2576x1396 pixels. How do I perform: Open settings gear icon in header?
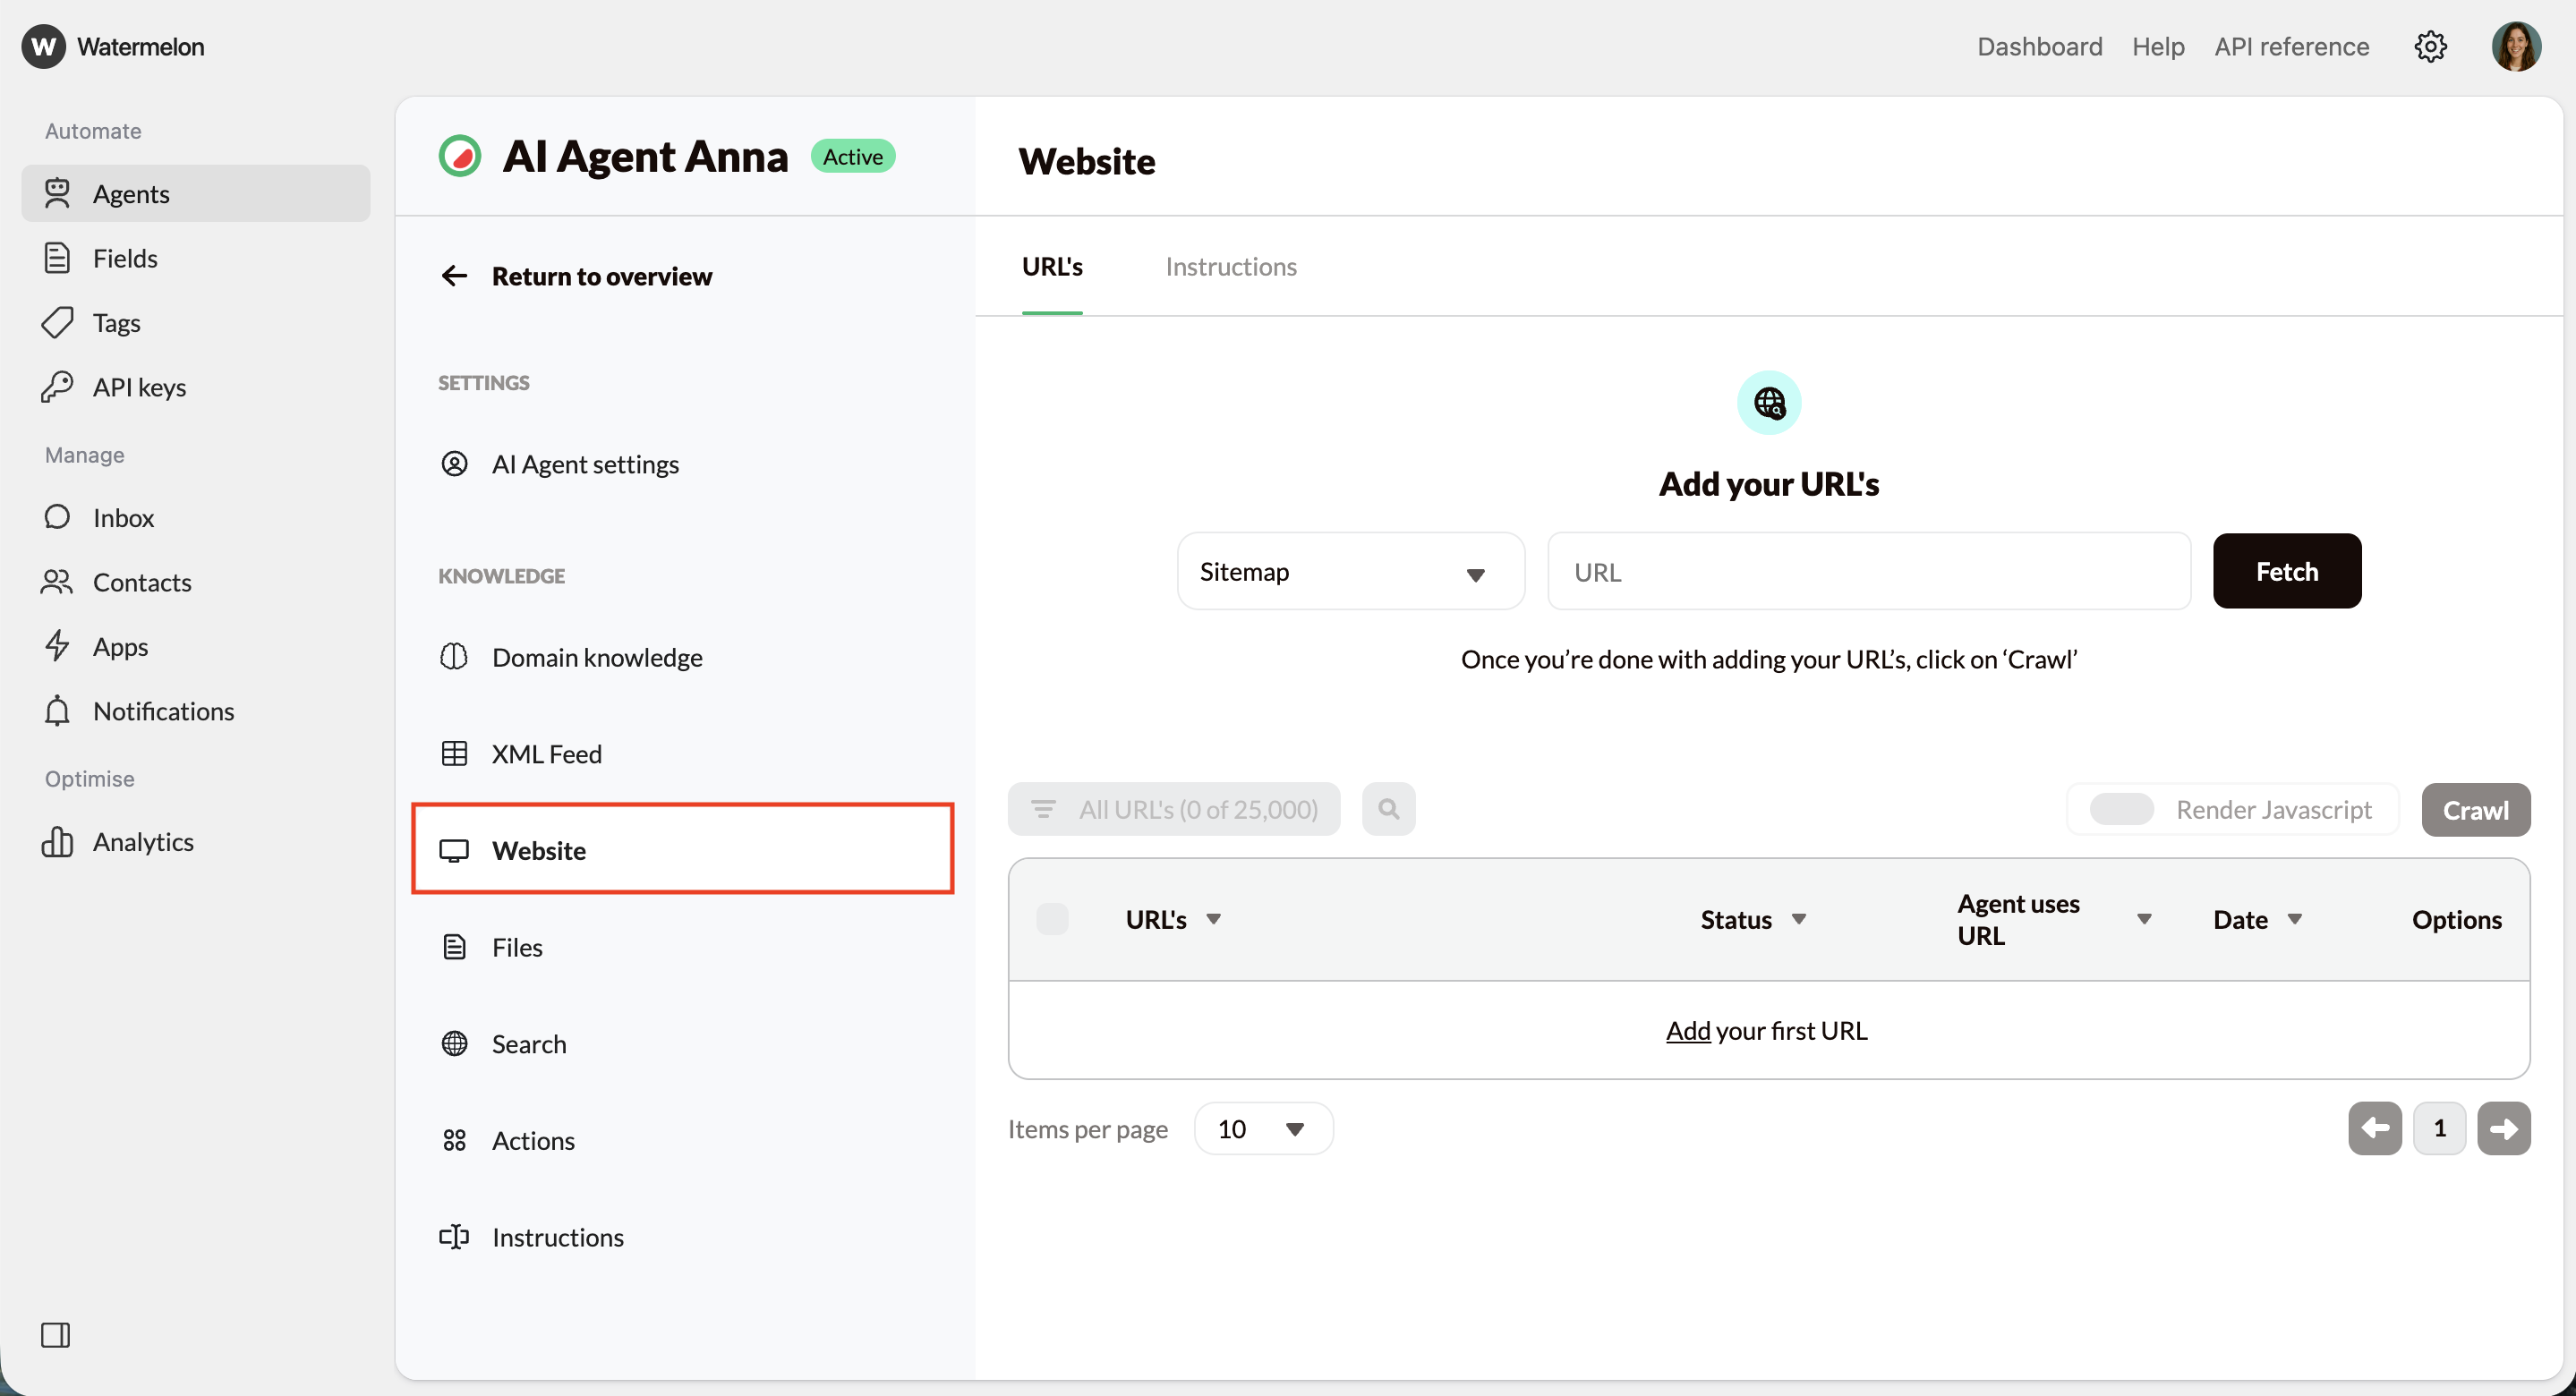pos(2429,46)
